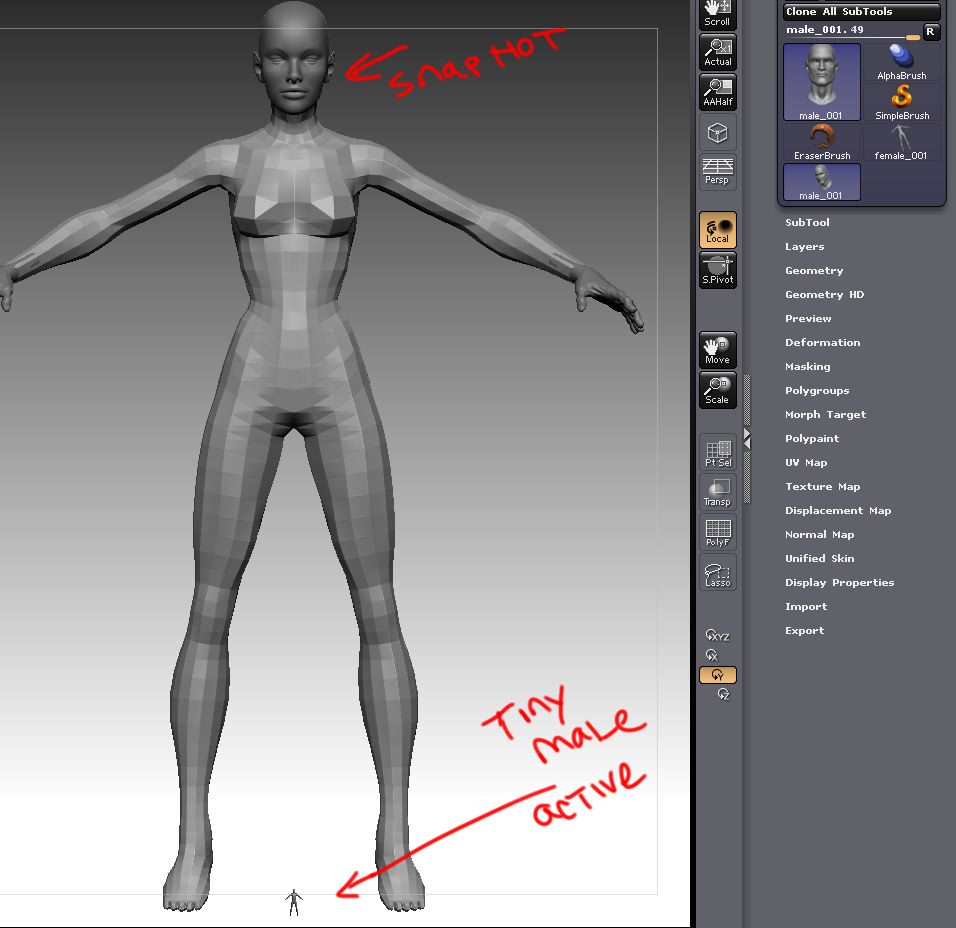
Task: Click the R restore button
Action: [930, 31]
